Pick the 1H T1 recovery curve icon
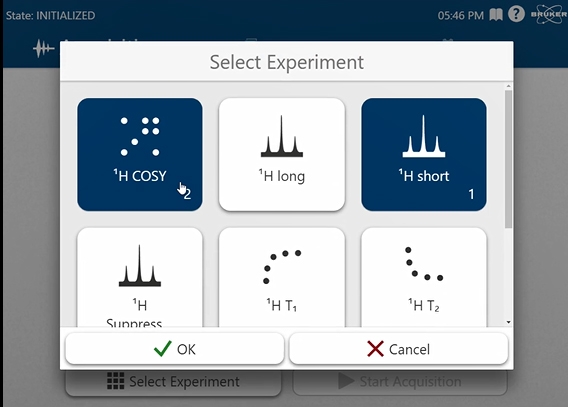Screen dimensions: 568x407 coord(282,267)
